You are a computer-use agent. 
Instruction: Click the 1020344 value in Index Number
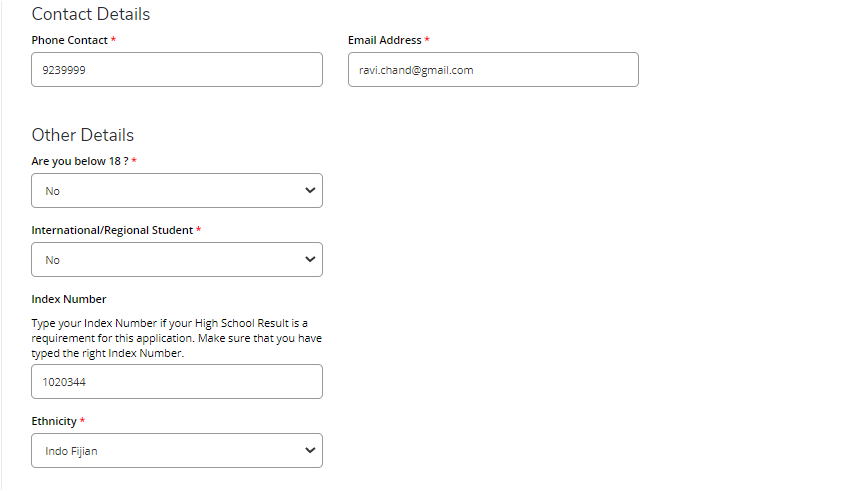click(64, 382)
